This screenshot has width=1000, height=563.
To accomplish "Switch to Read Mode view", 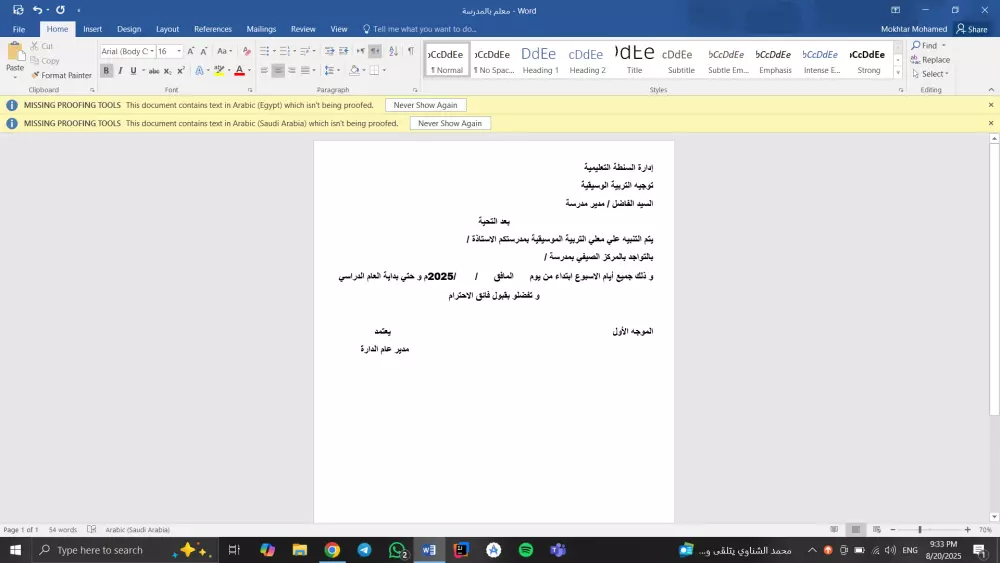I will coord(834,529).
